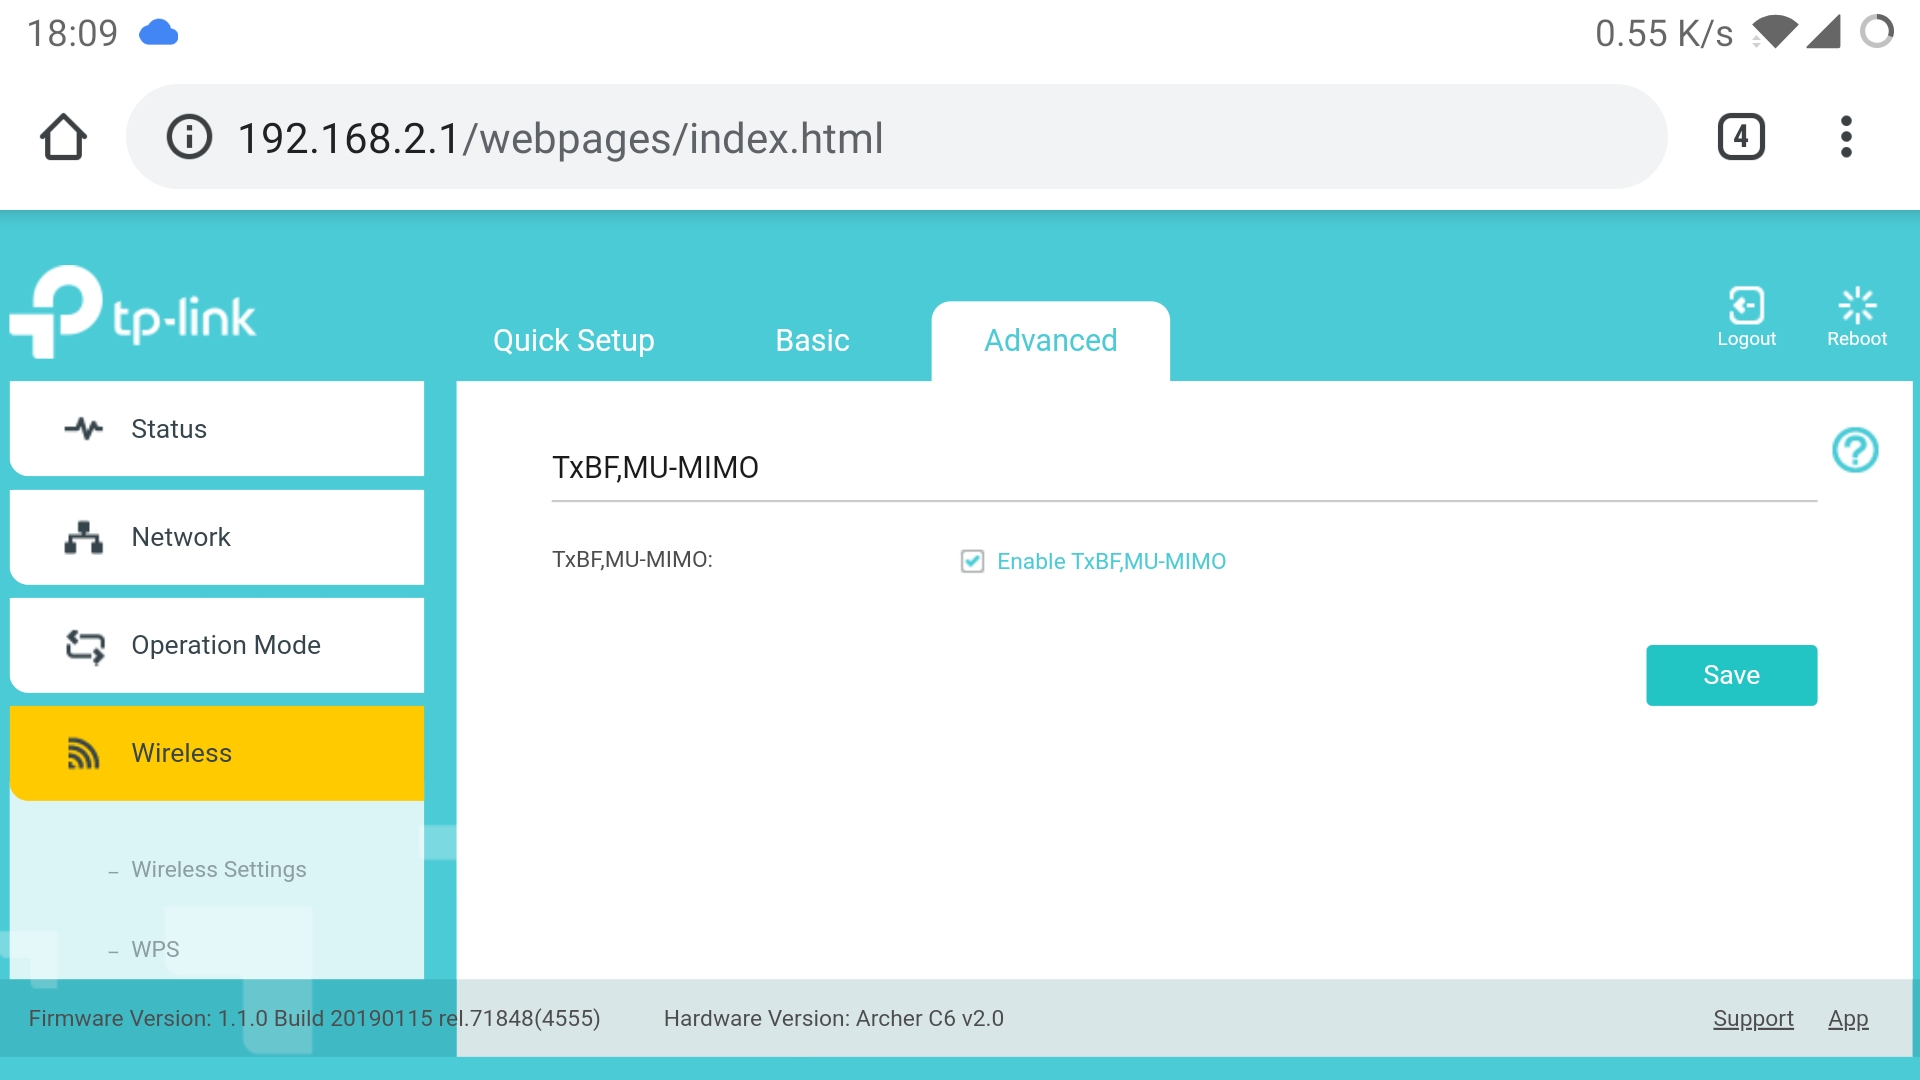Click the Logout icon
The width and height of the screenshot is (1920, 1080).
1746,305
